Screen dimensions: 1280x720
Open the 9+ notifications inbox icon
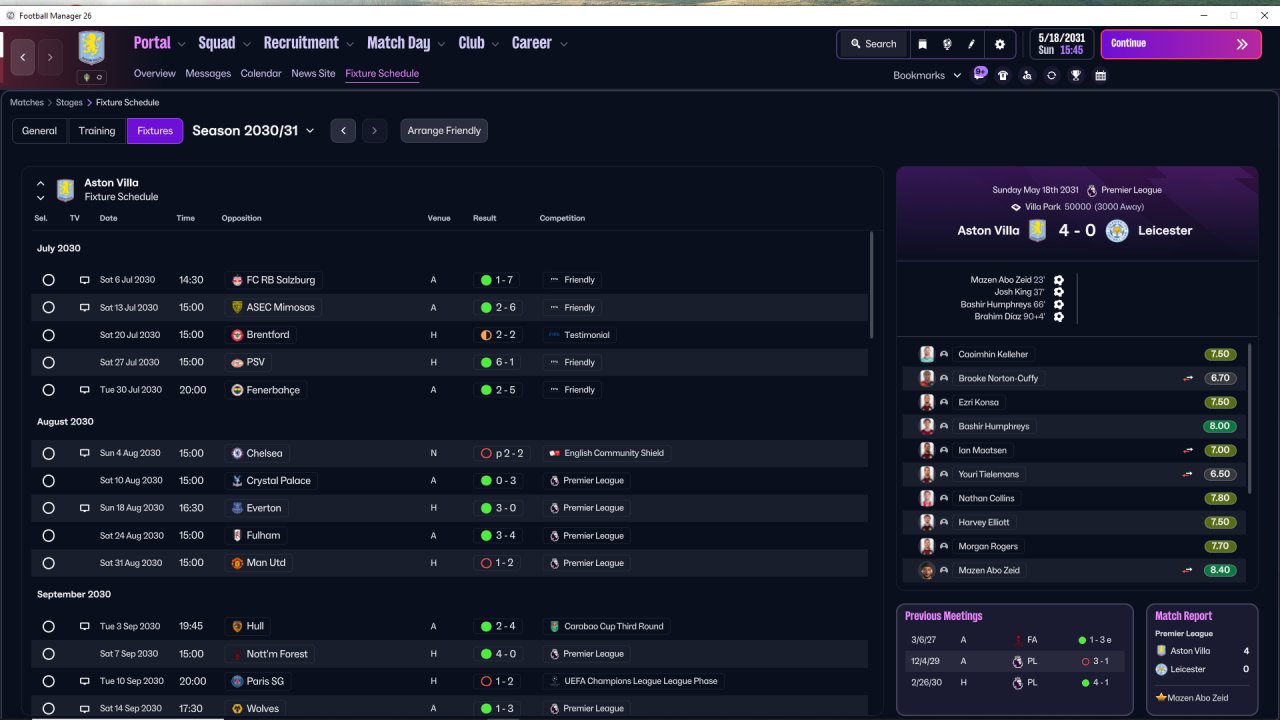point(980,75)
